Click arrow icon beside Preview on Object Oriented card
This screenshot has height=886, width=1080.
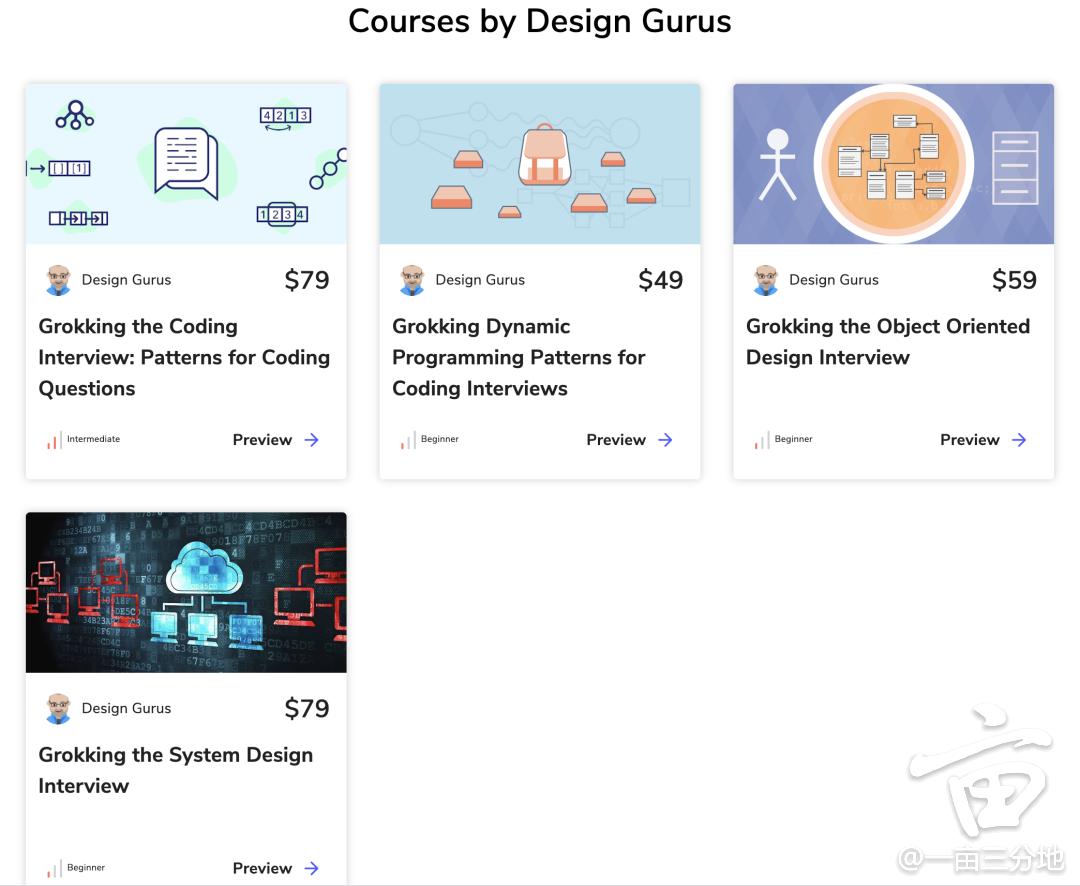click(1019, 440)
